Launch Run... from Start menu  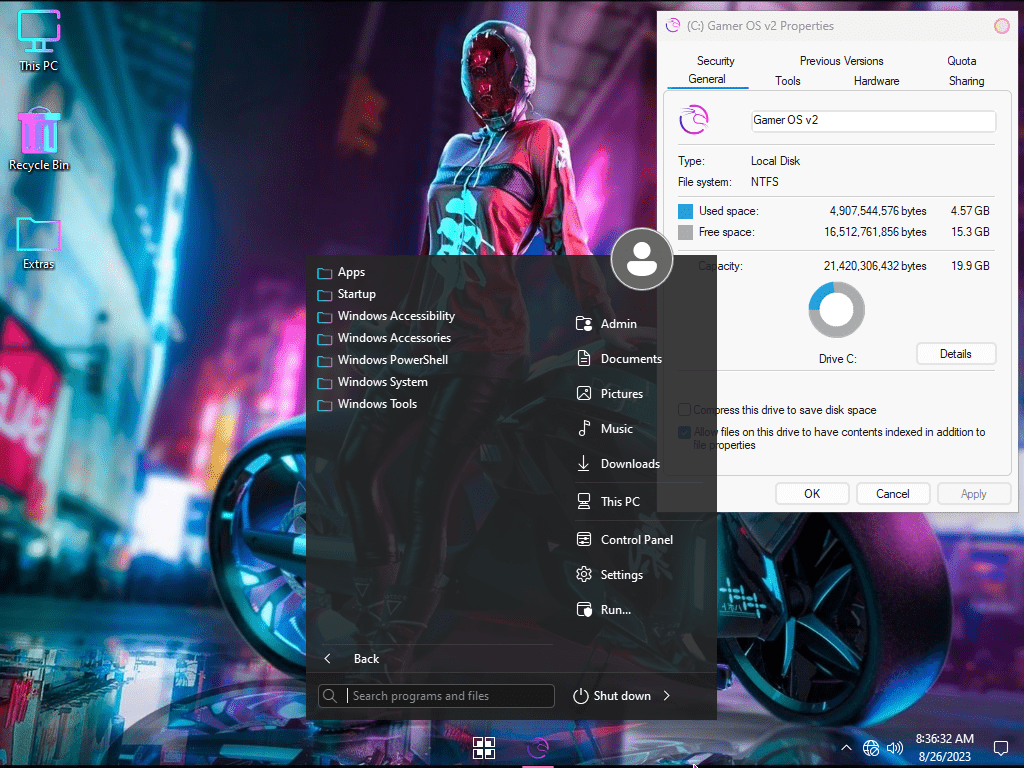click(603, 610)
